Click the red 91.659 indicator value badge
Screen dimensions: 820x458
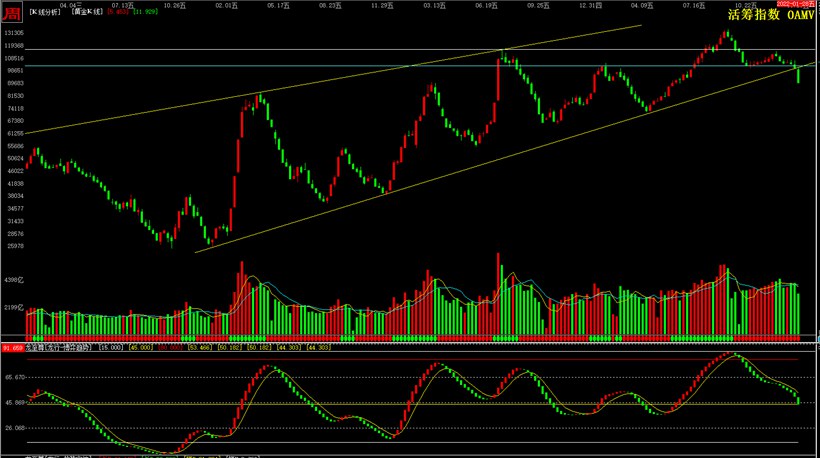tap(13, 348)
